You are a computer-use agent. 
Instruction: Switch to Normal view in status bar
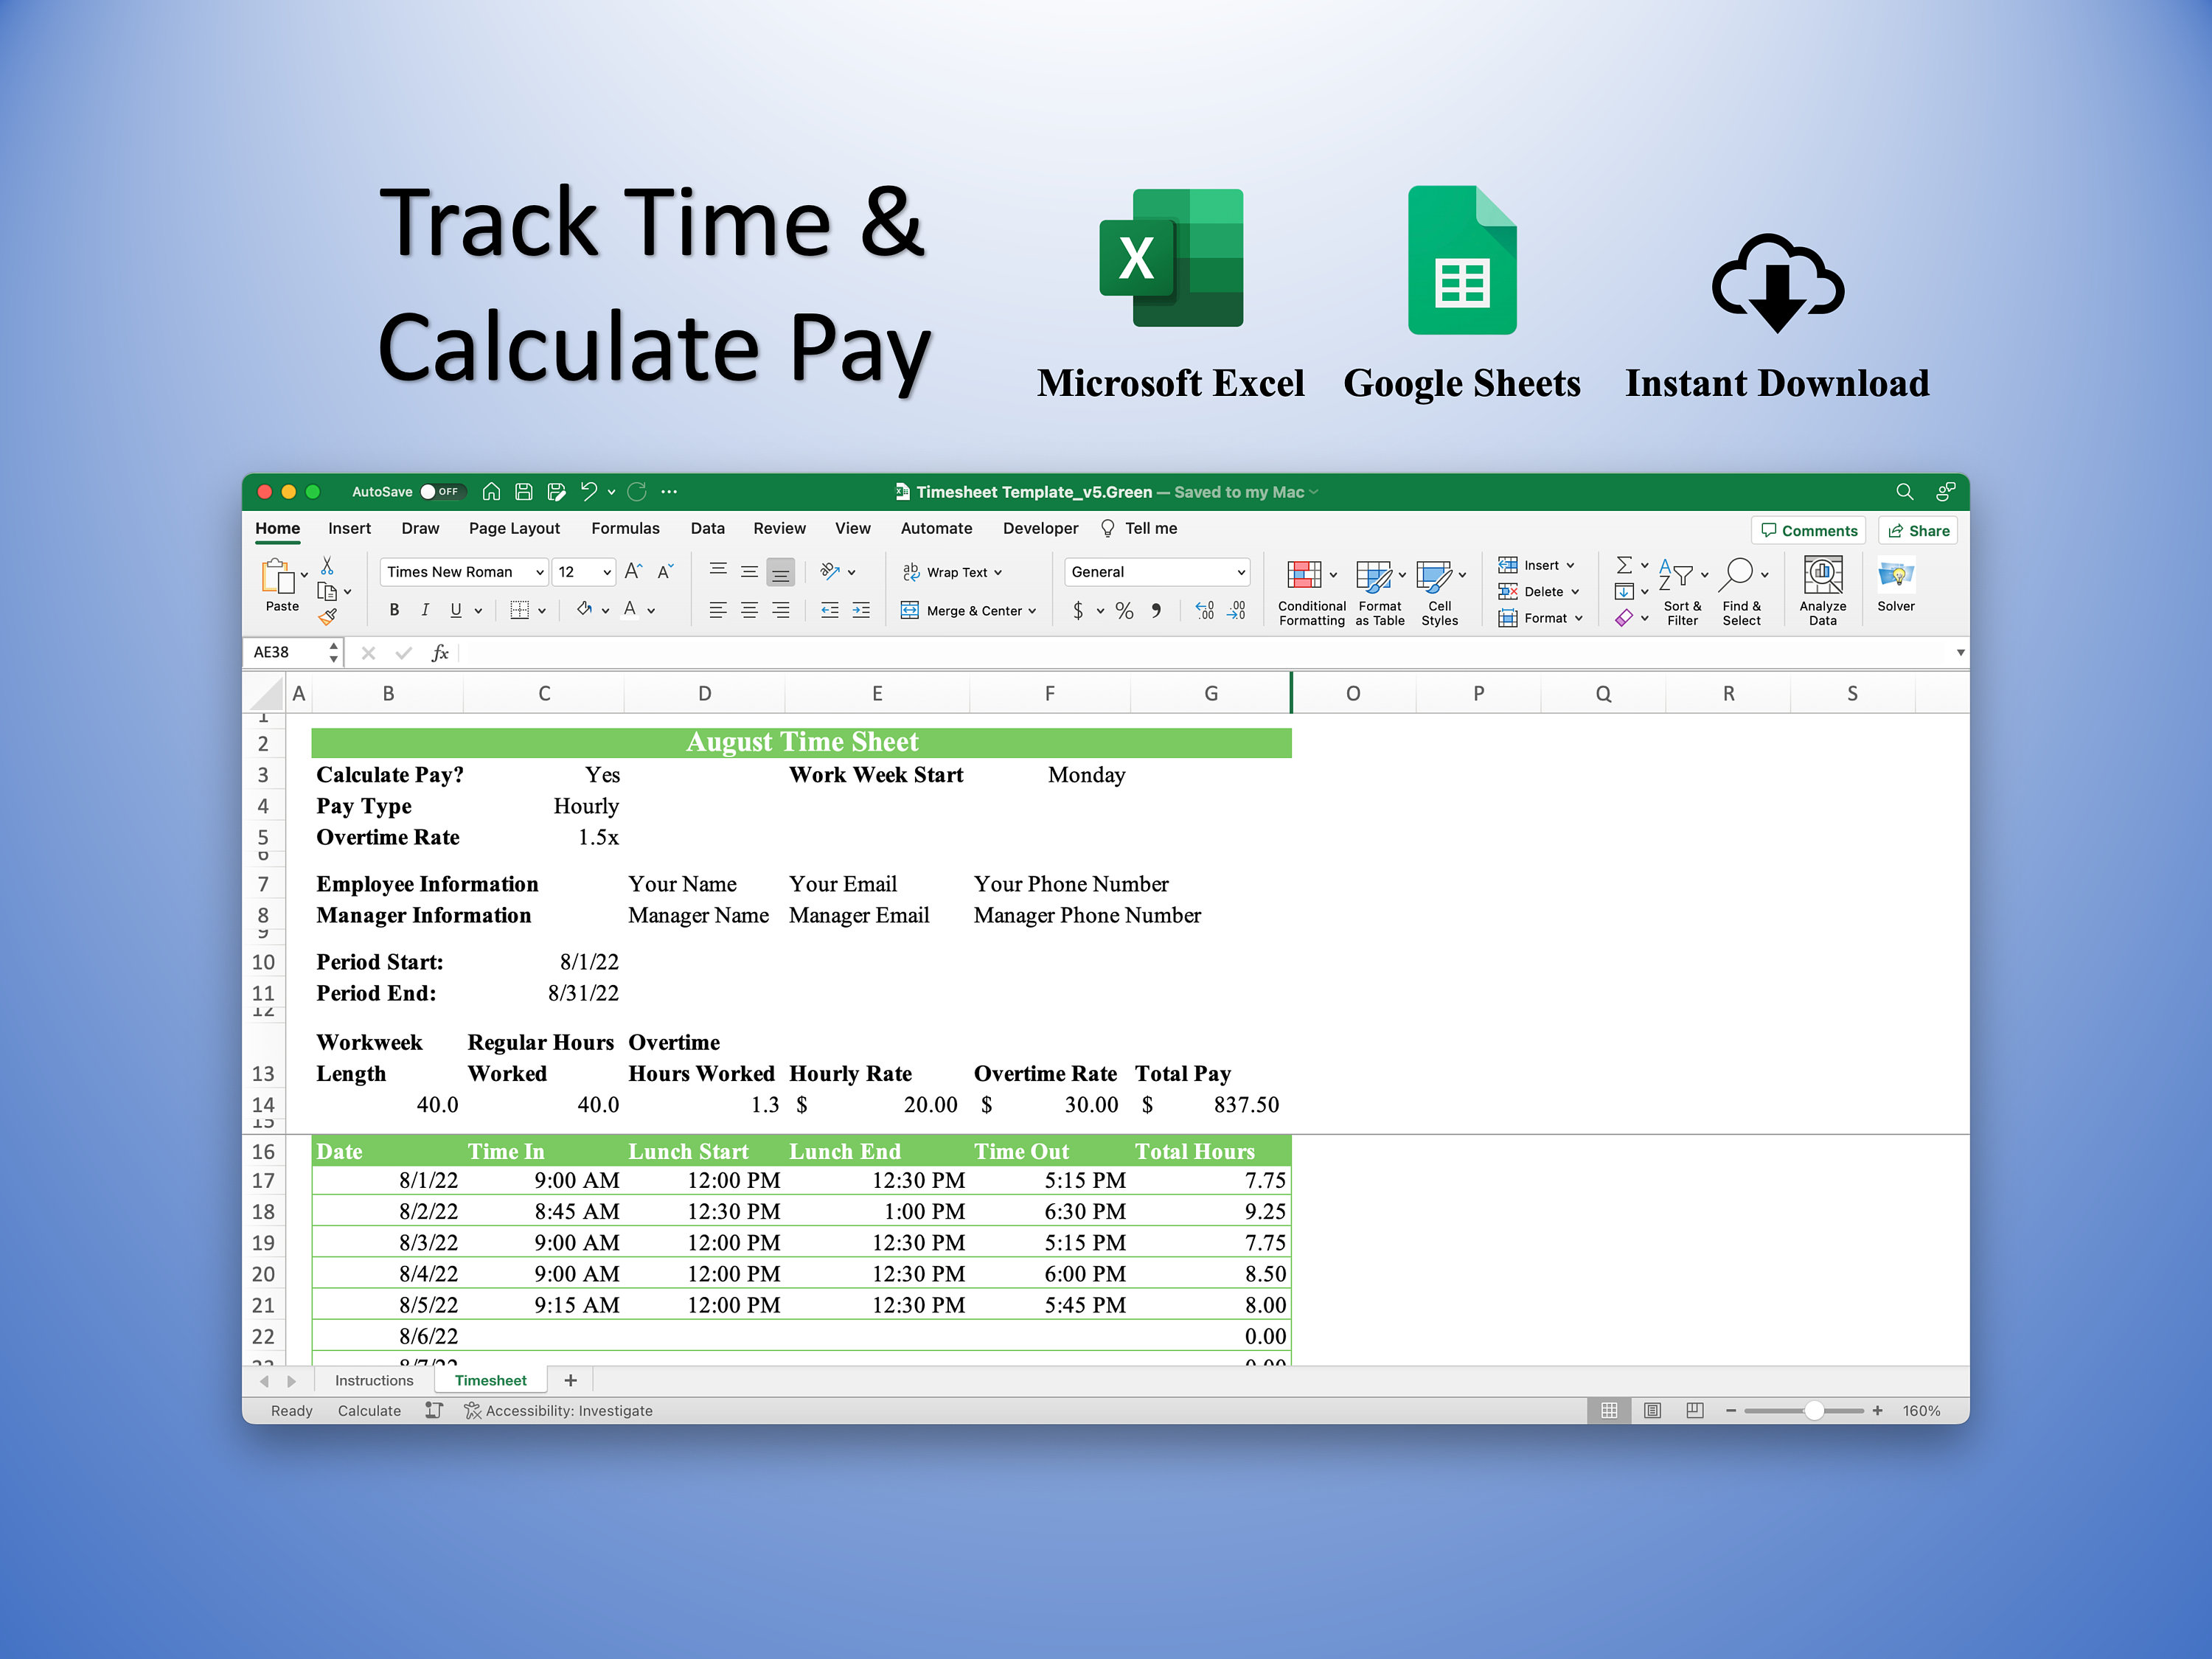[1608, 1410]
